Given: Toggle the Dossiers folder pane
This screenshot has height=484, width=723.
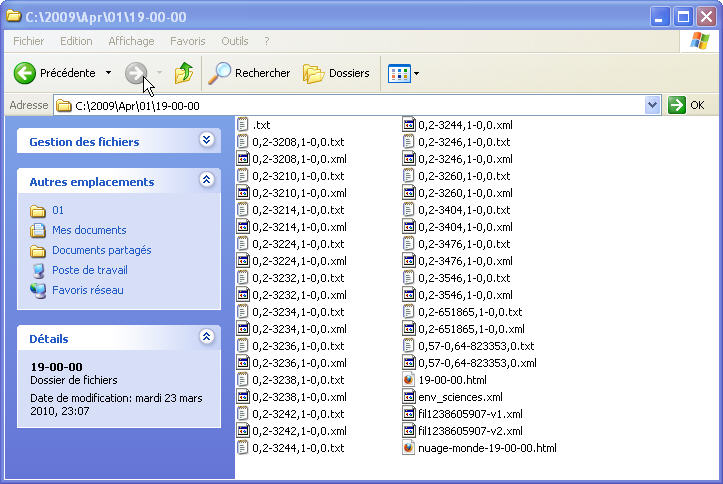Looking at the screenshot, I should [337, 73].
